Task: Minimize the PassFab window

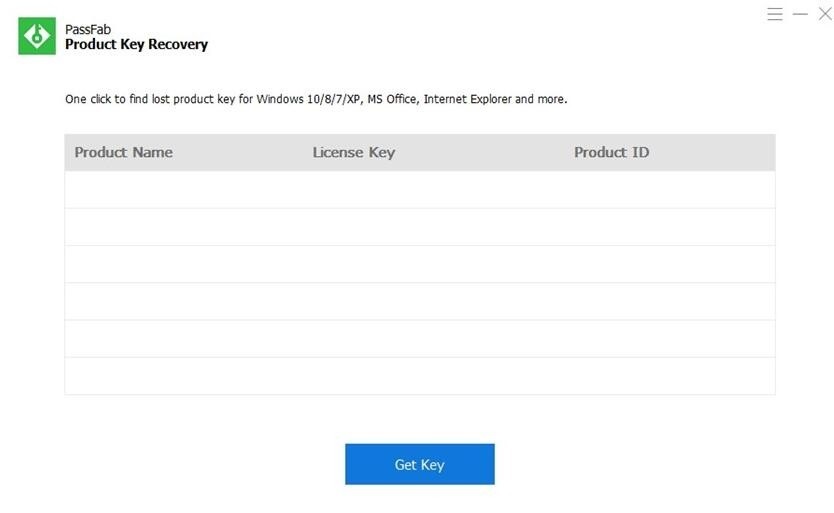Action: pyautogui.click(x=800, y=14)
